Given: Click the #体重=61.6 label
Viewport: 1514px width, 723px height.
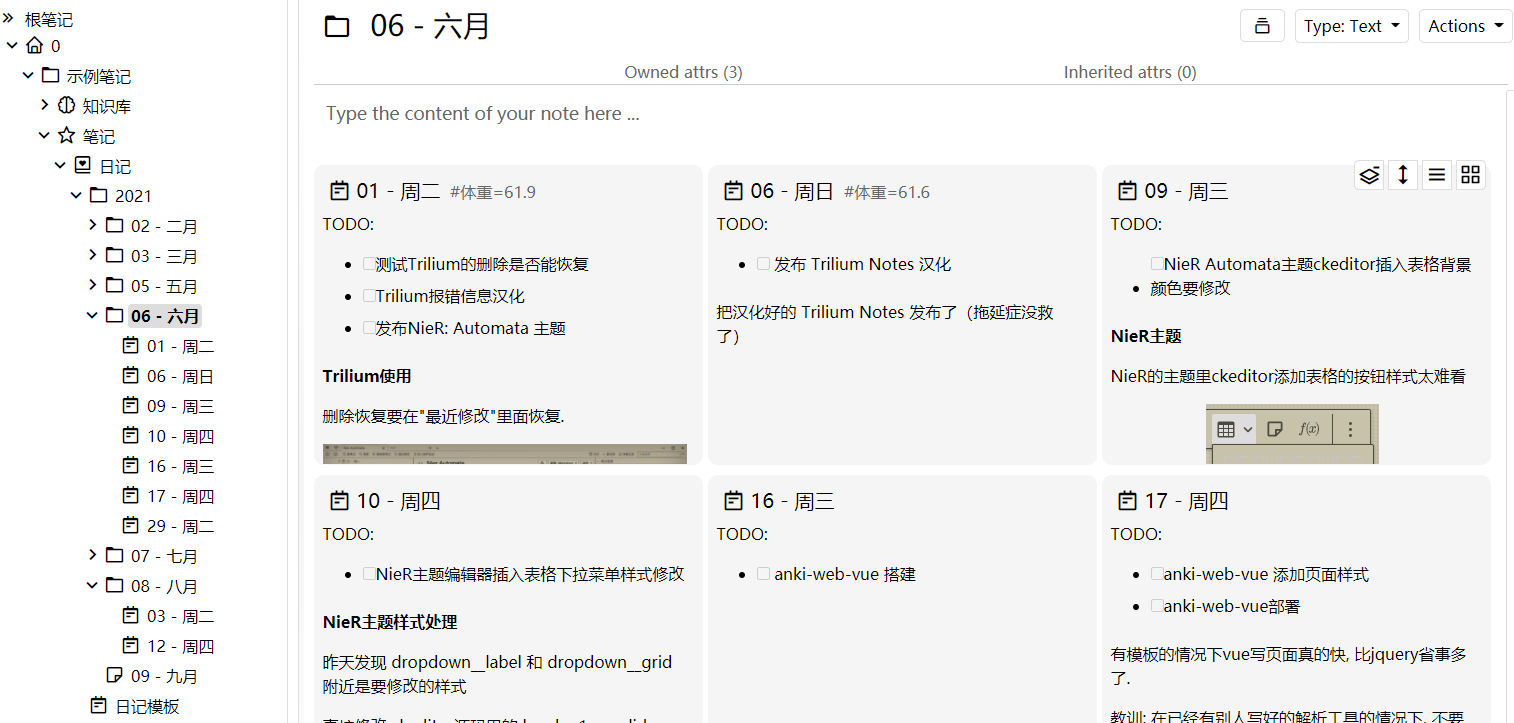Looking at the screenshot, I should point(887,192).
